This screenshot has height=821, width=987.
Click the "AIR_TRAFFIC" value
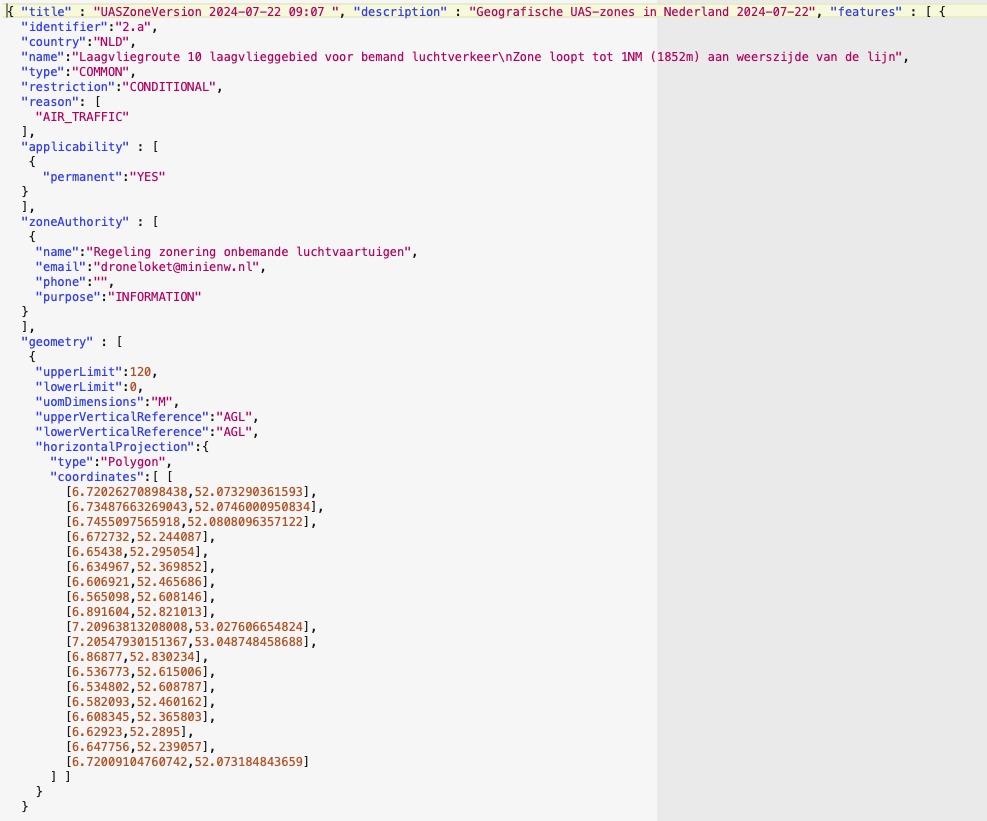pyautogui.click(x=82, y=117)
